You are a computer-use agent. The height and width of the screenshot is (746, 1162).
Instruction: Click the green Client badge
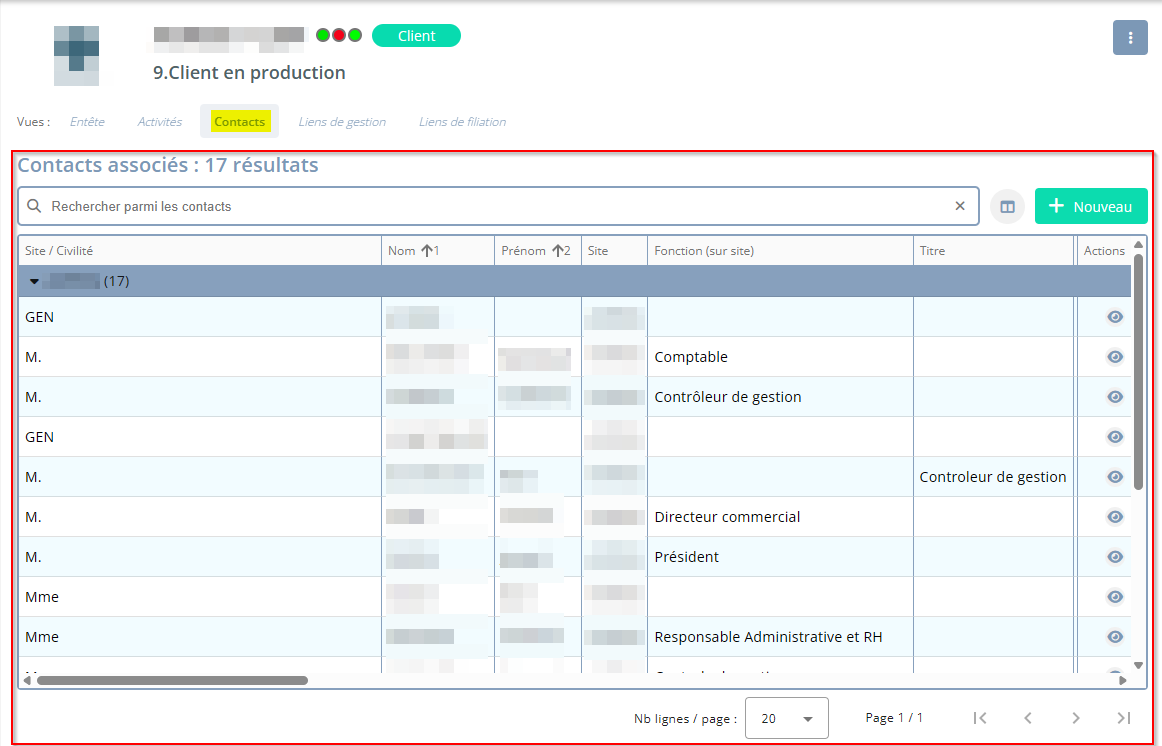(416, 36)
